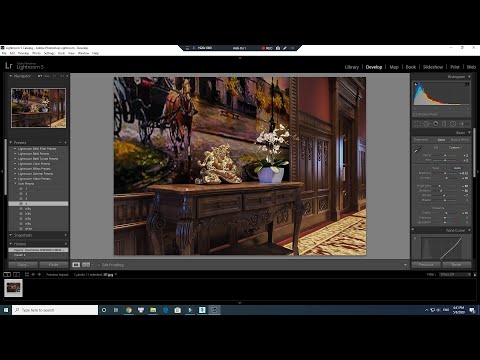Expand Lightroom Color Presets folder
480x360 pixels.
(x=15, y=164)
